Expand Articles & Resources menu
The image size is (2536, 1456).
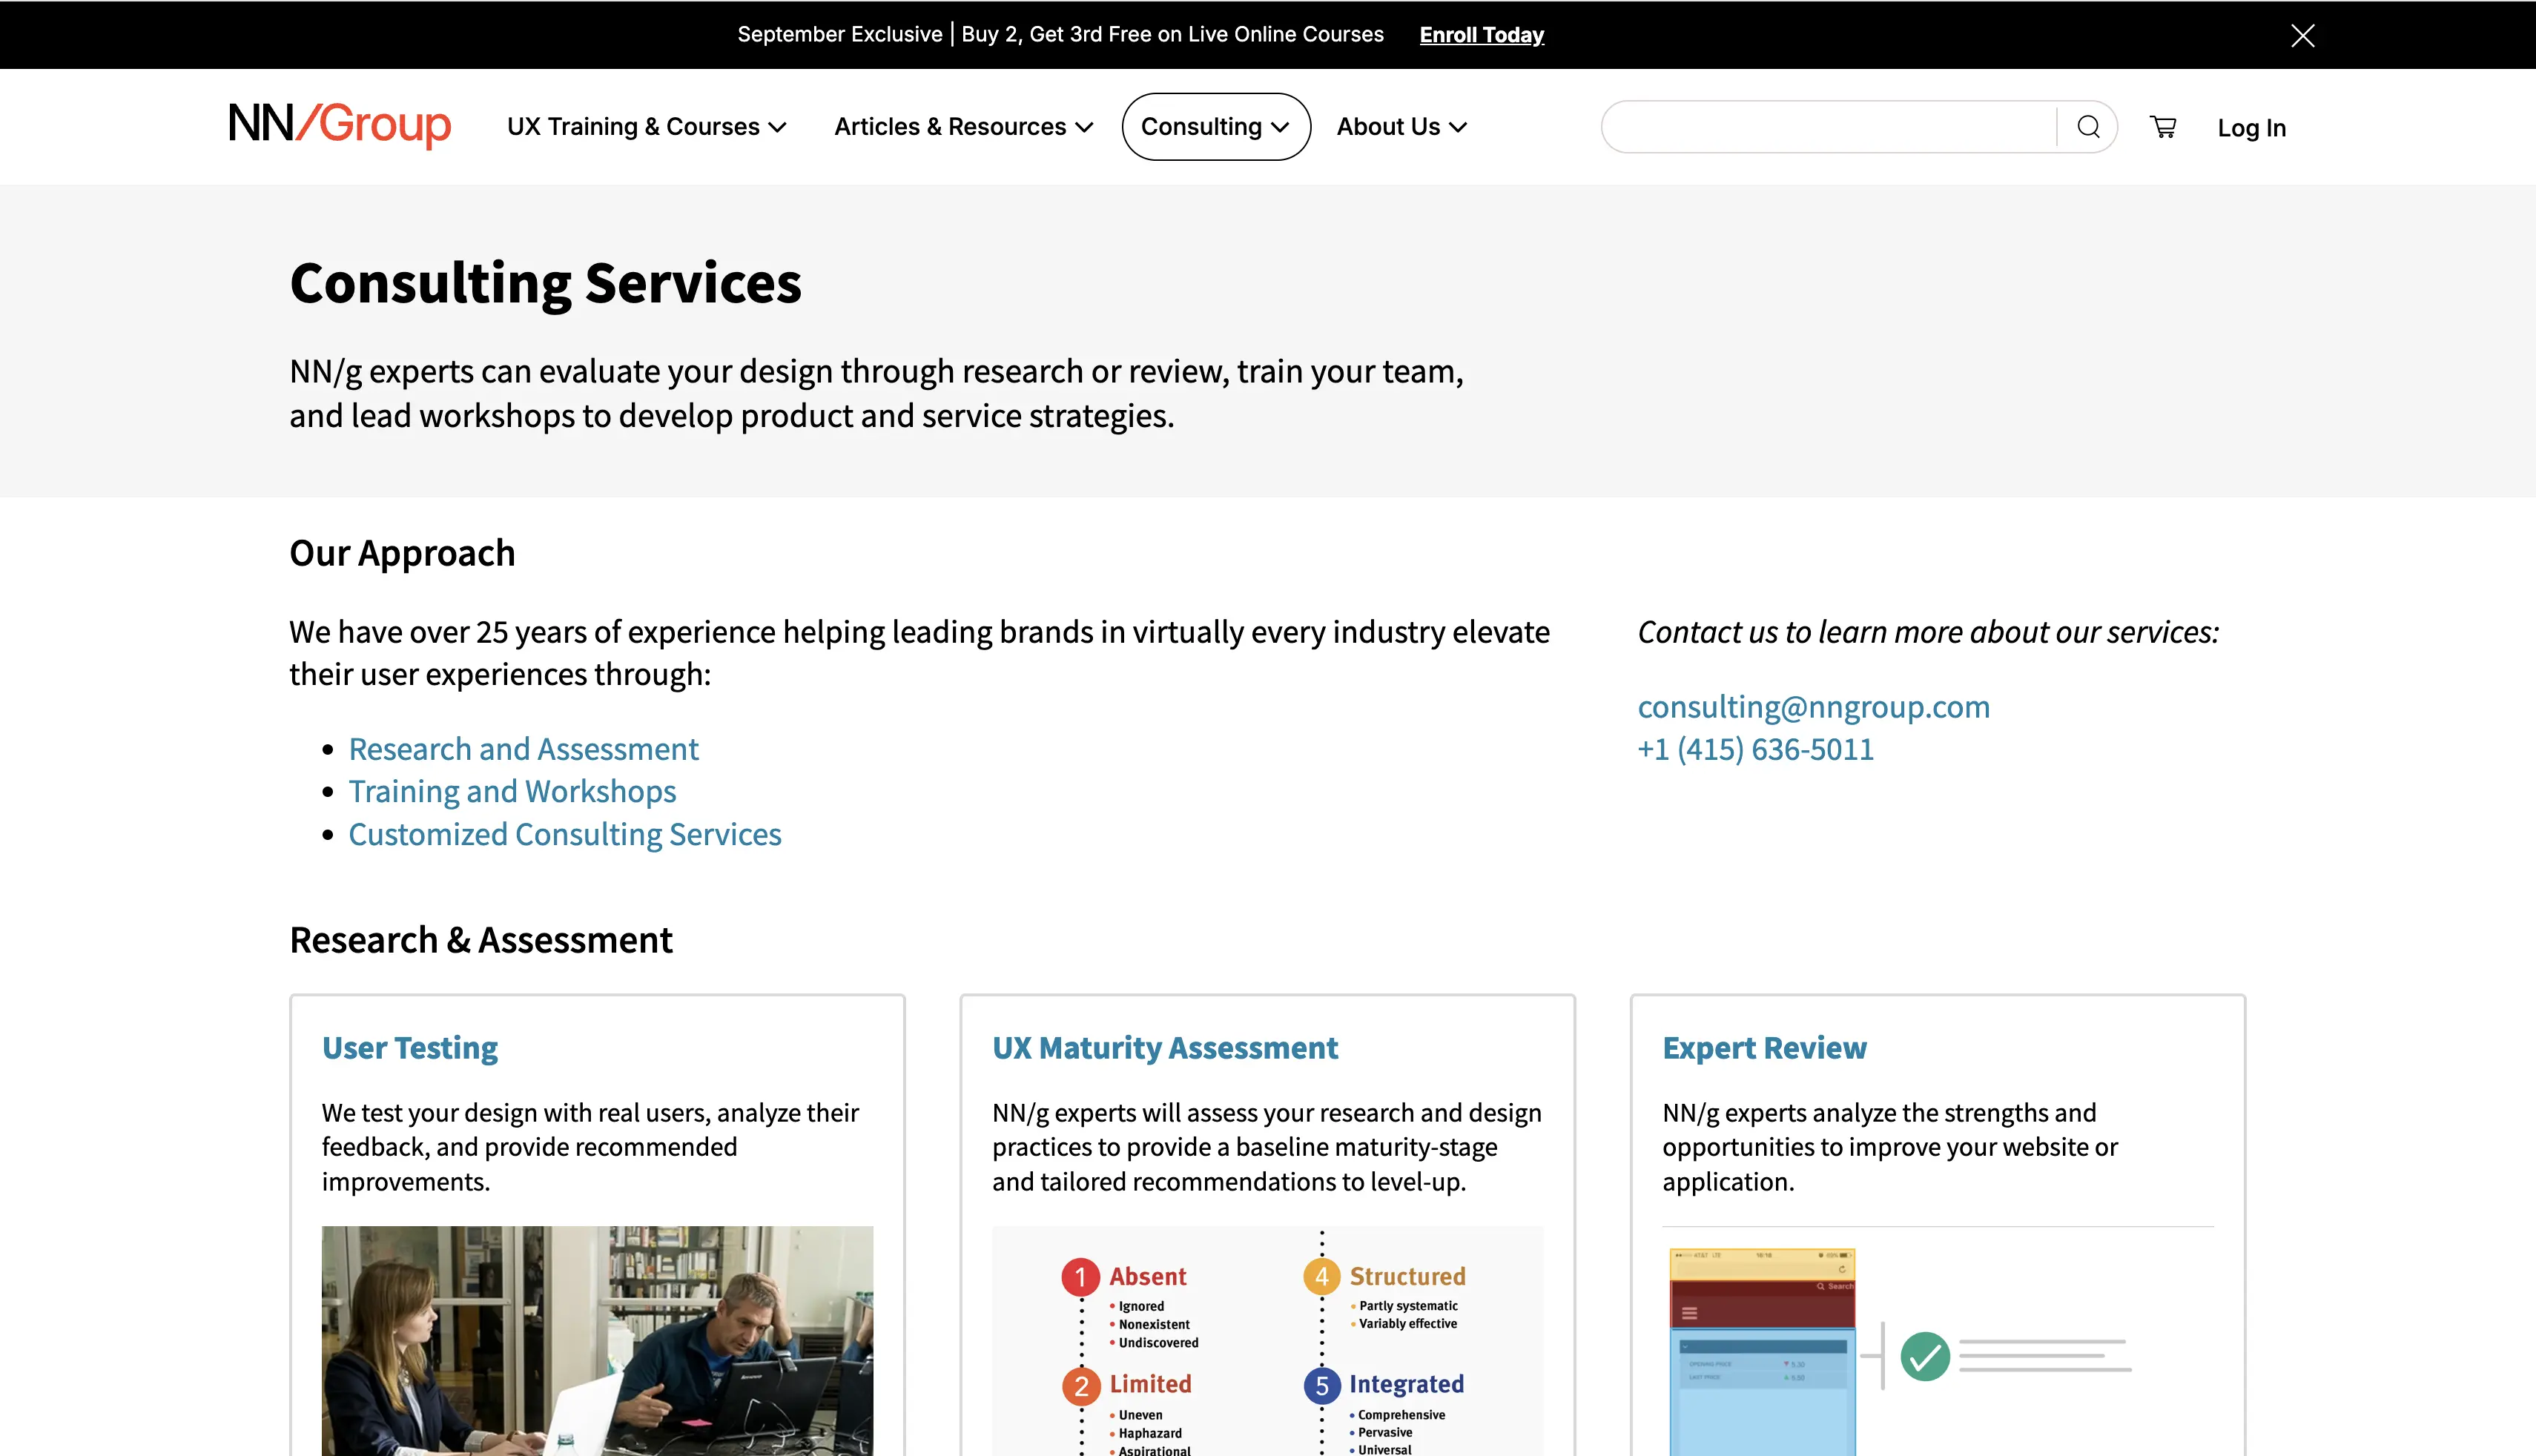coord(964,127)
